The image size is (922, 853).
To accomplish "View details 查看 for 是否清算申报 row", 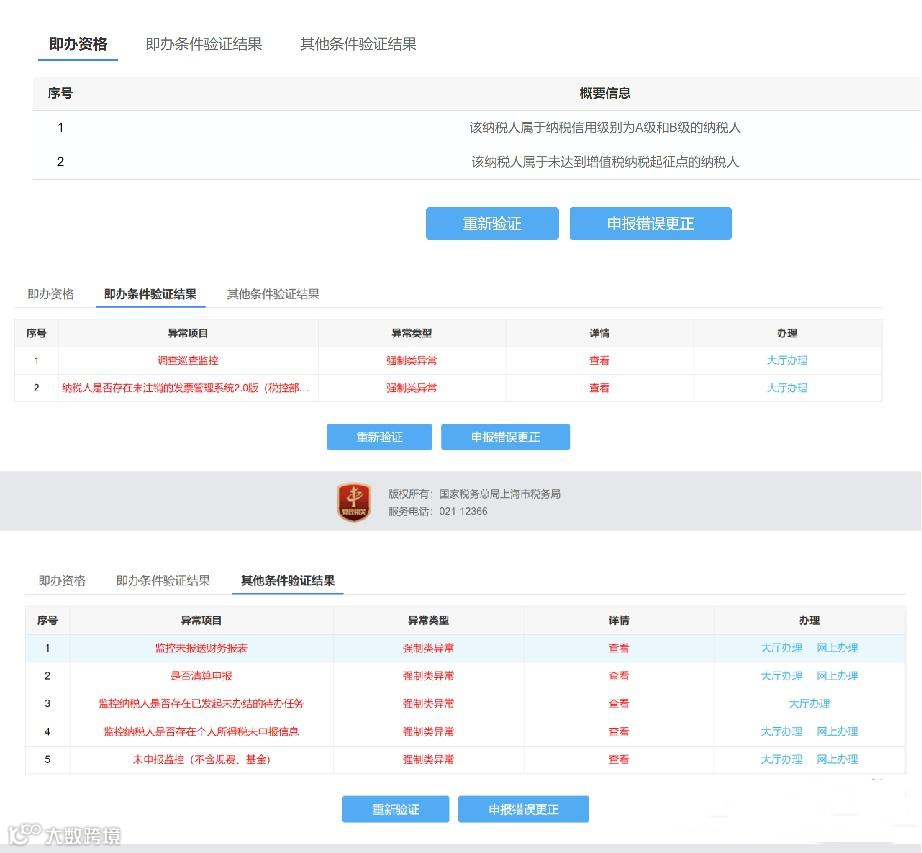I will point(619,676).
